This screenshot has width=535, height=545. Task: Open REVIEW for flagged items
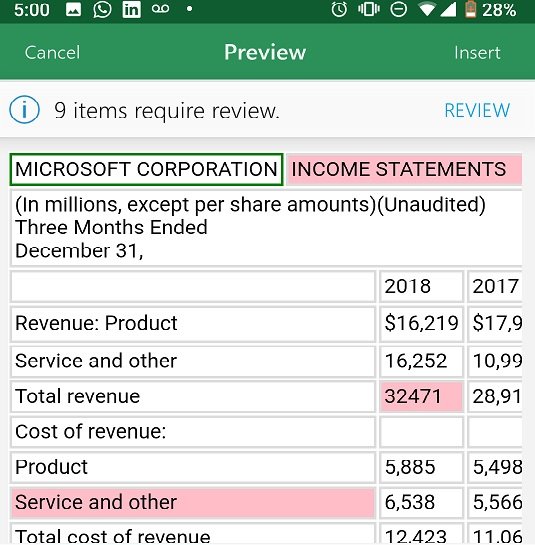[477, 111]
